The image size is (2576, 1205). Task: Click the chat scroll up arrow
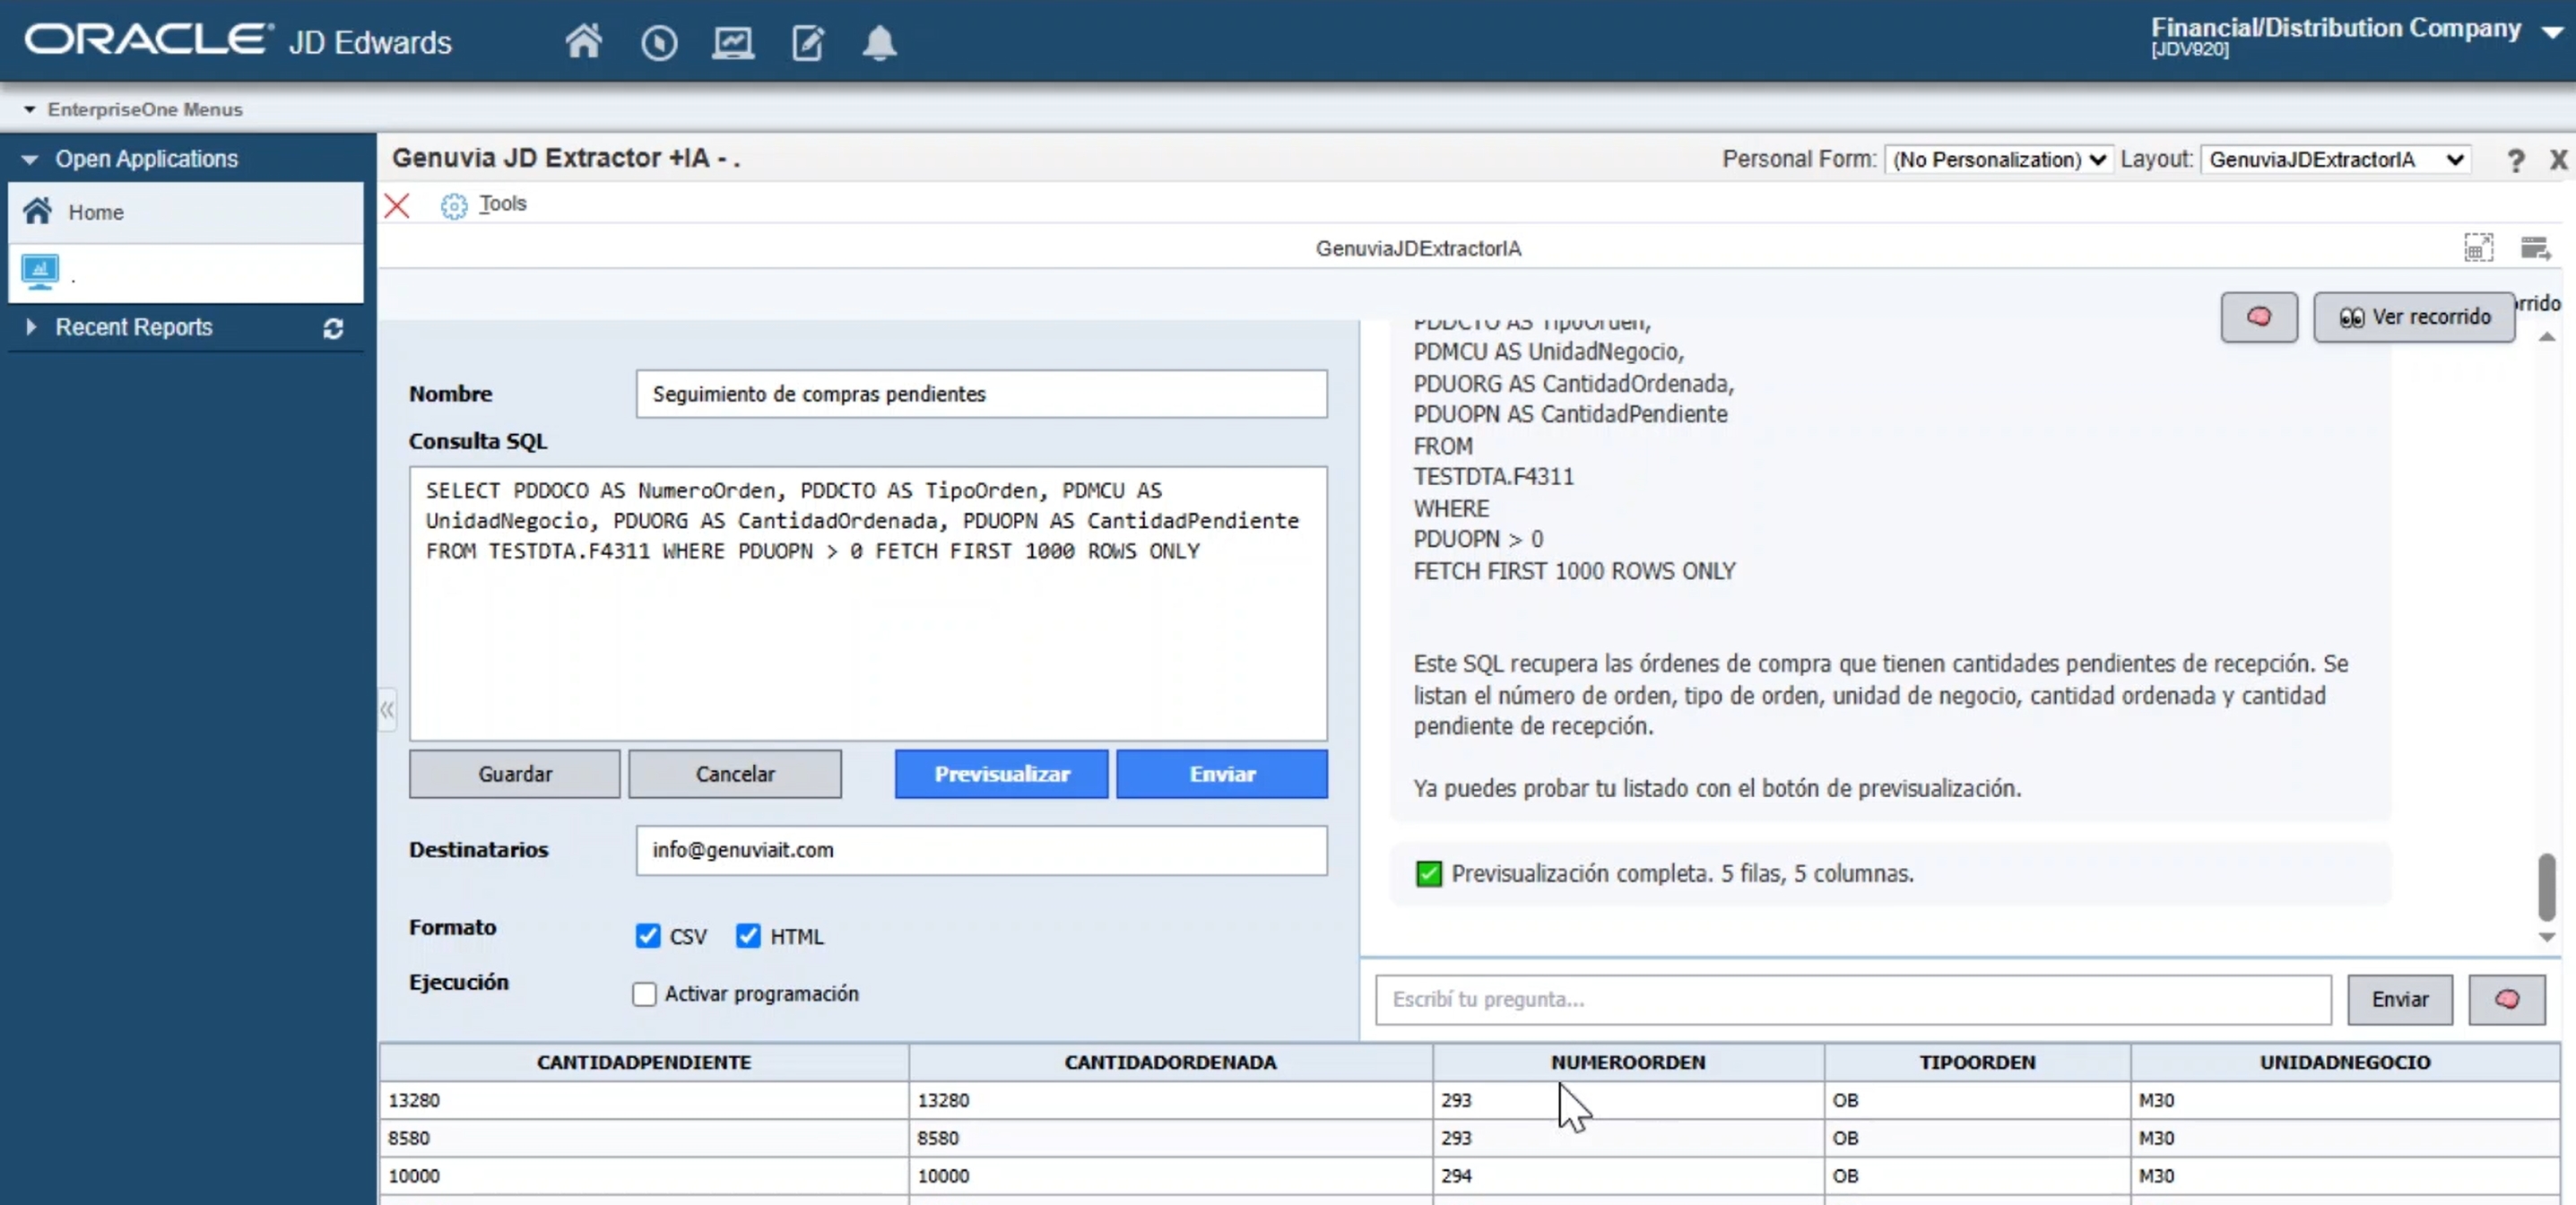point(2547,337)
